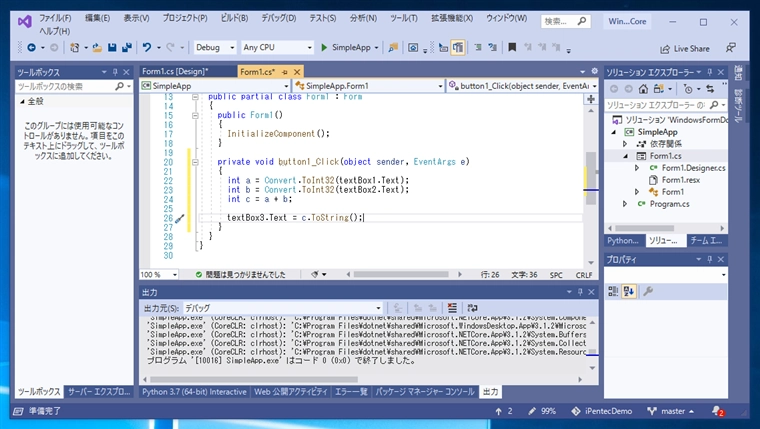The height and width of the screenshot is (429, 760).
Task: Click the Undo icon in toolbar
Action: [x=147, y=47]
